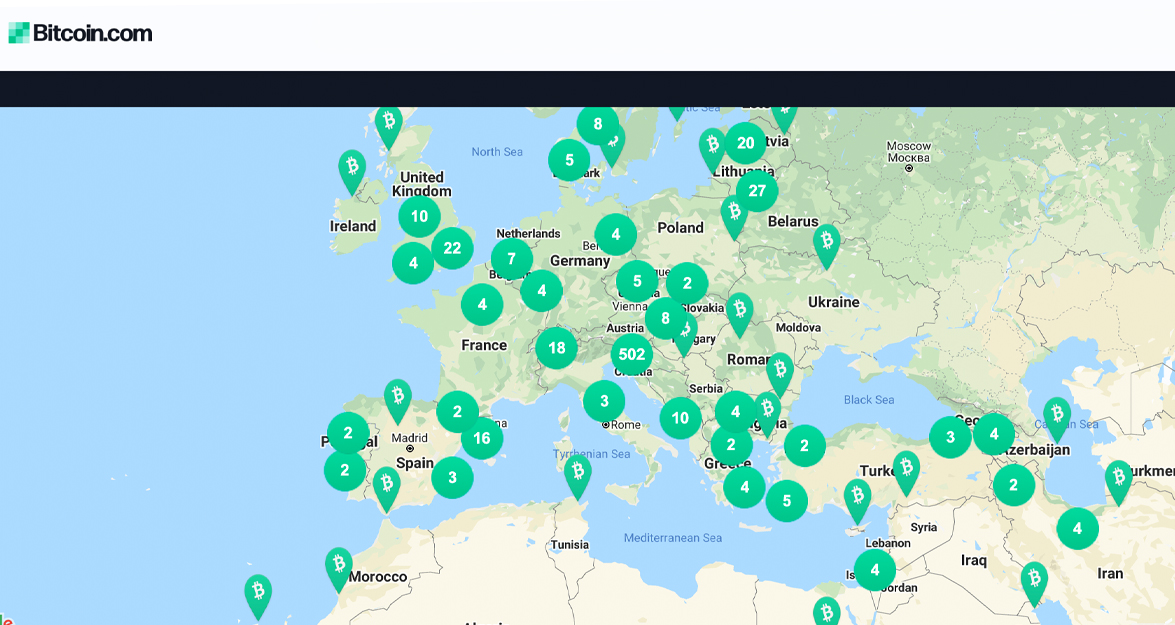Select the 20 cluster near Latvia

745,143
